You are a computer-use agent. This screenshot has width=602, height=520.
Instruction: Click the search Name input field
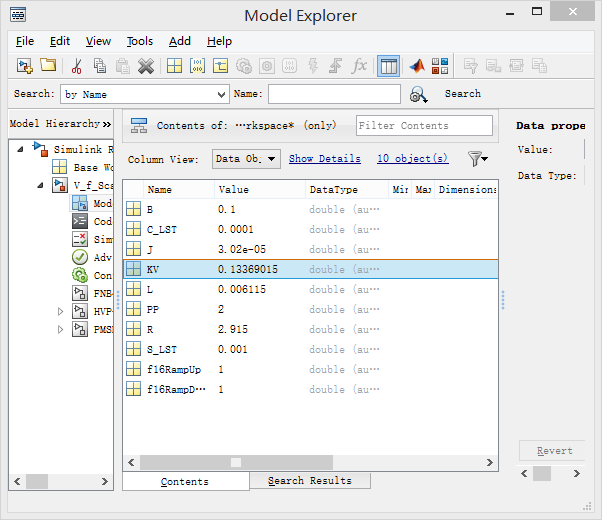pos(334,94)
